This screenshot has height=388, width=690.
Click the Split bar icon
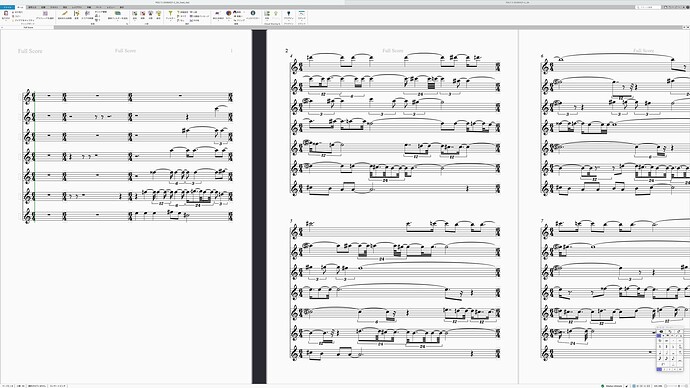click(150, 14)
